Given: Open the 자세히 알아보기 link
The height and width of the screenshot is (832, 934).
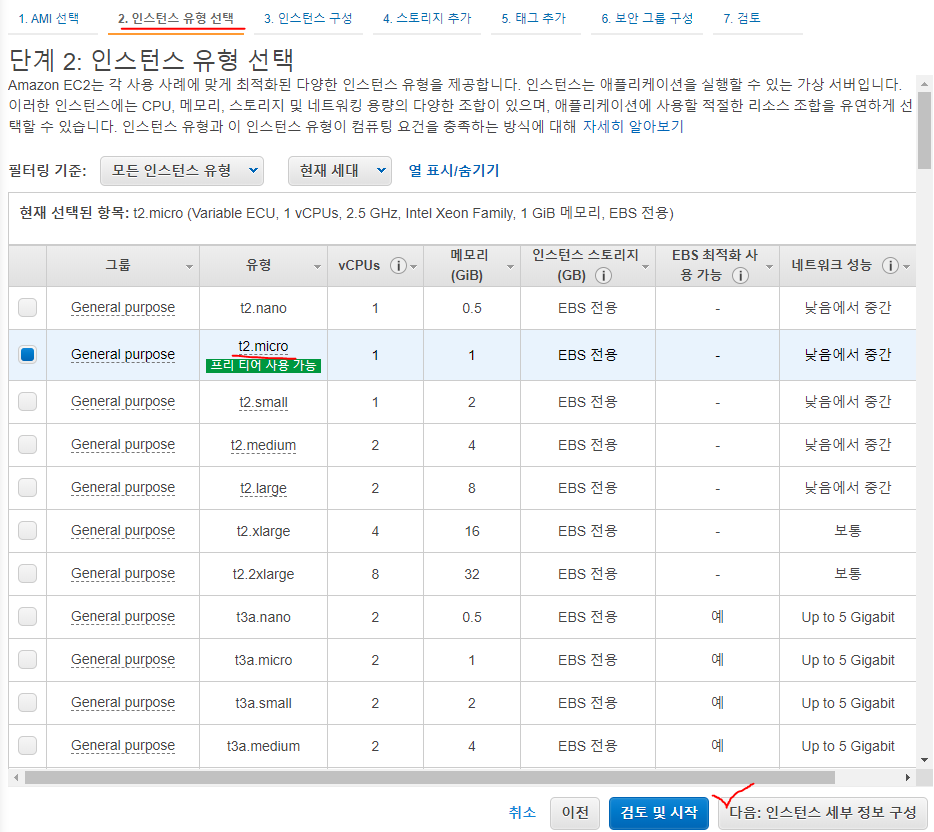Looking at the screenshot, I should click(633, 126).
